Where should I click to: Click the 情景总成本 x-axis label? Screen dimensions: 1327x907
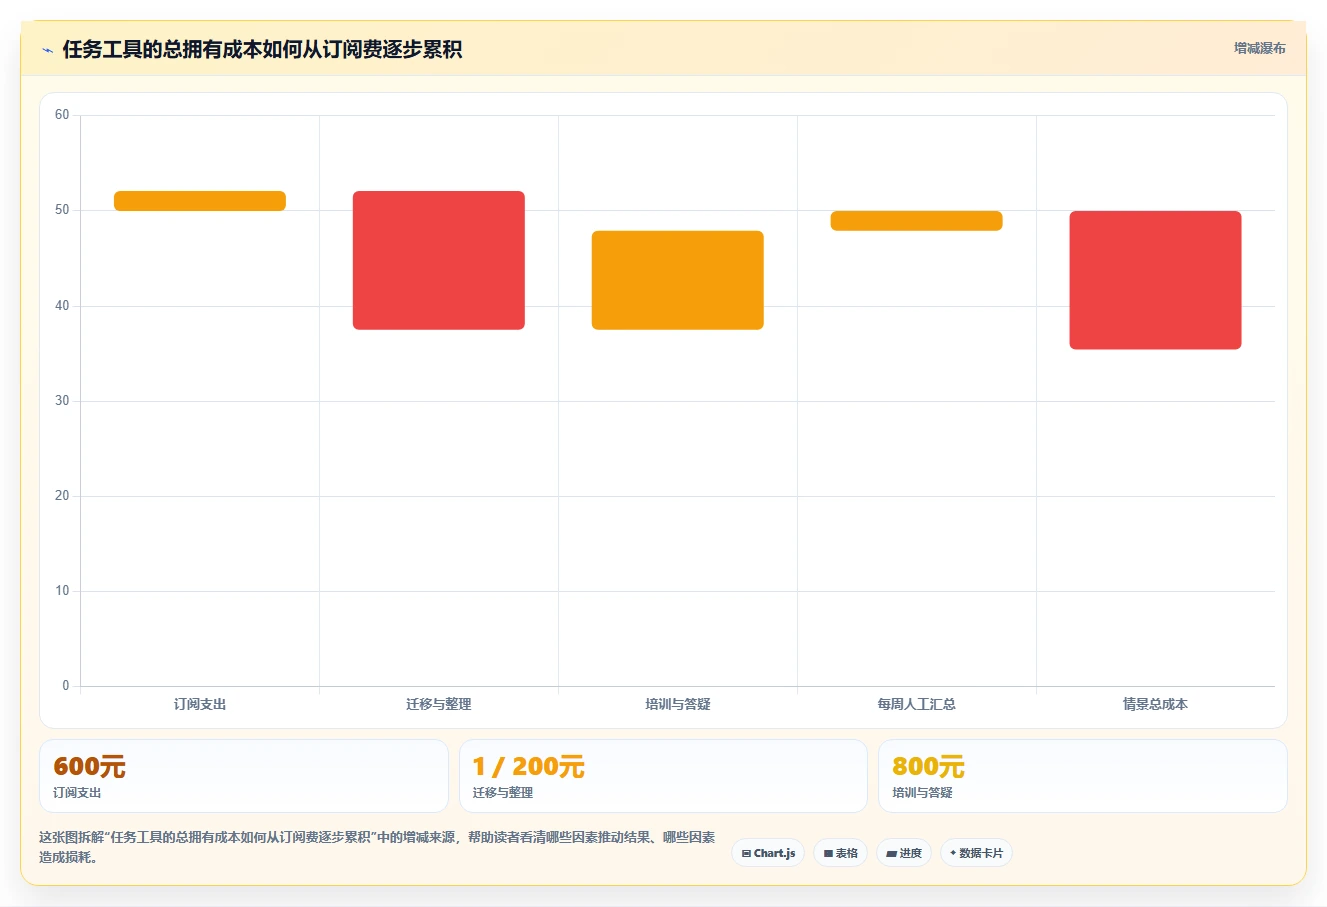(1156, 704)
